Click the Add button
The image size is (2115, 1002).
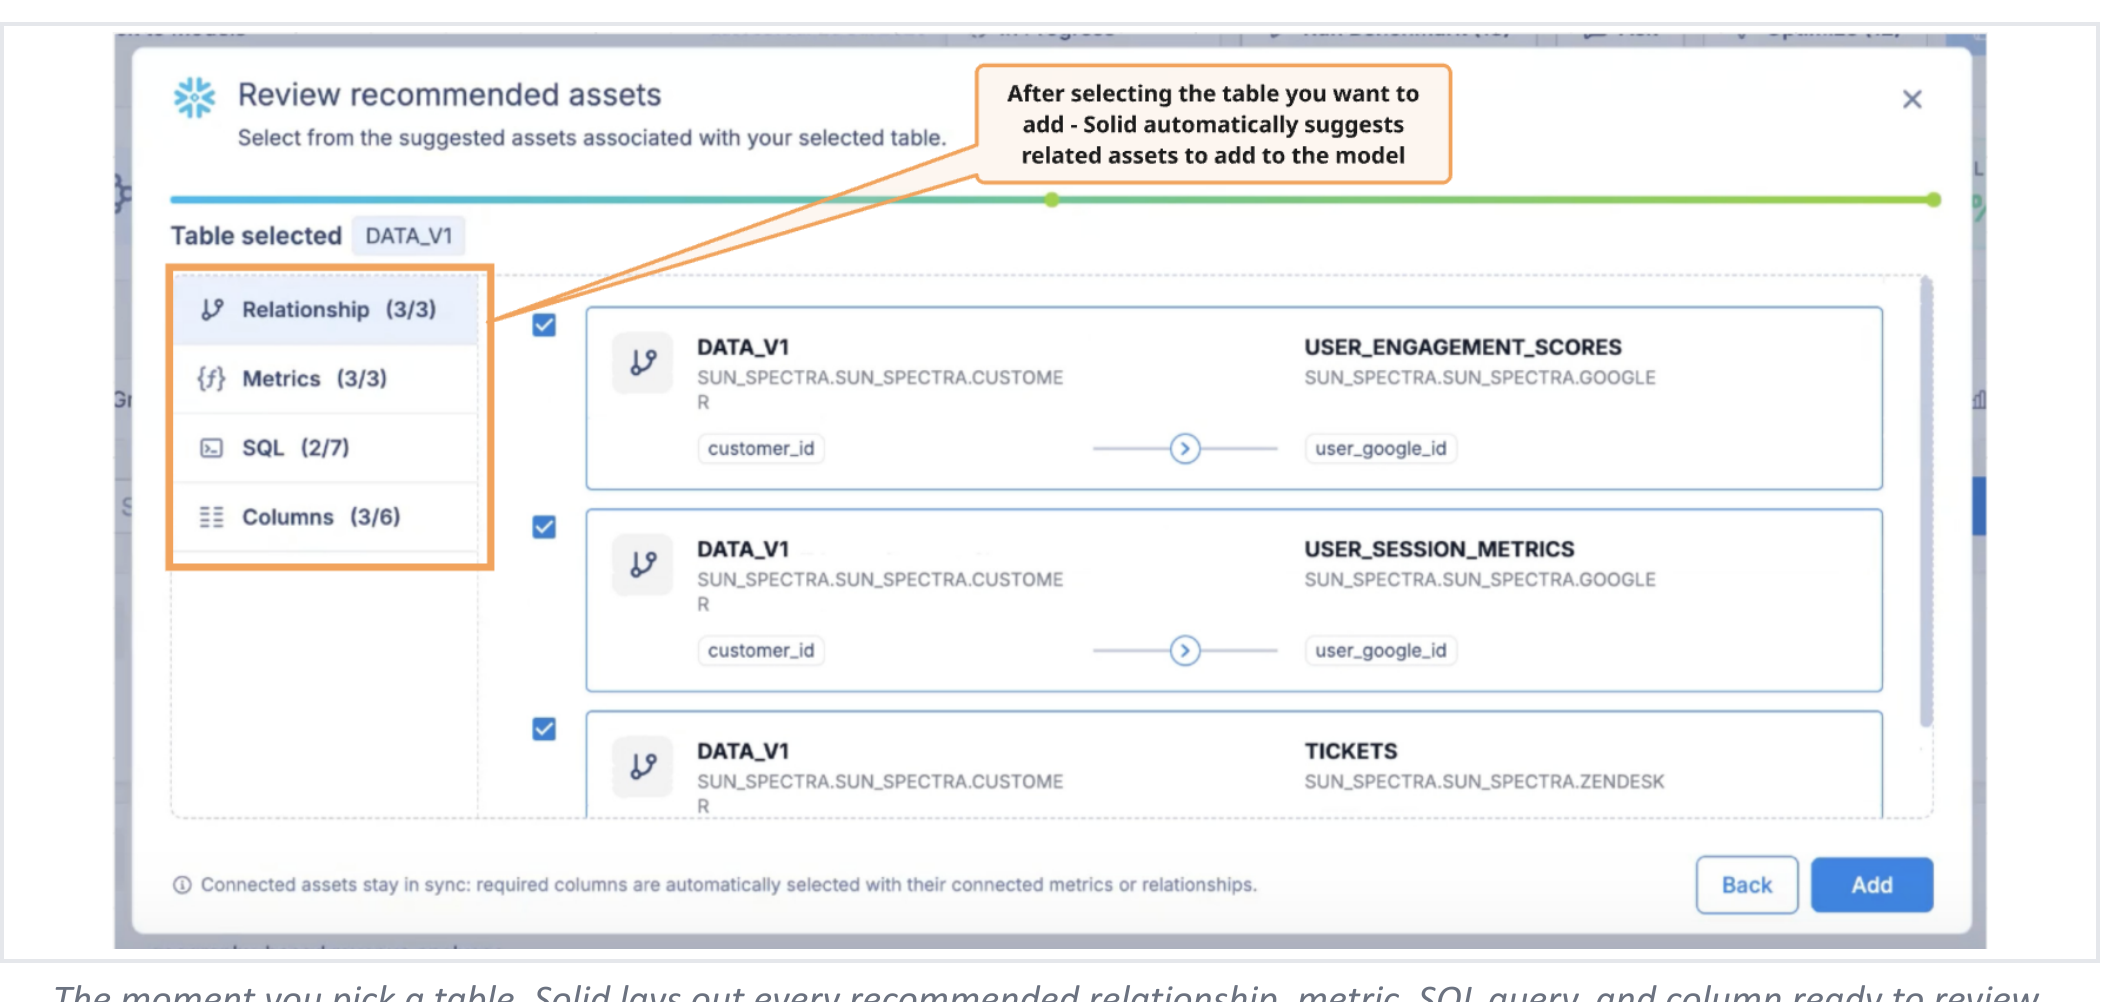[1872, 885]
